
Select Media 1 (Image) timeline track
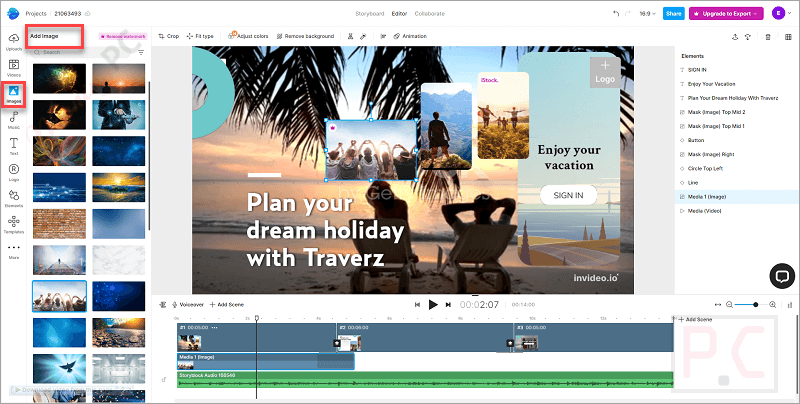click(265, 361)
